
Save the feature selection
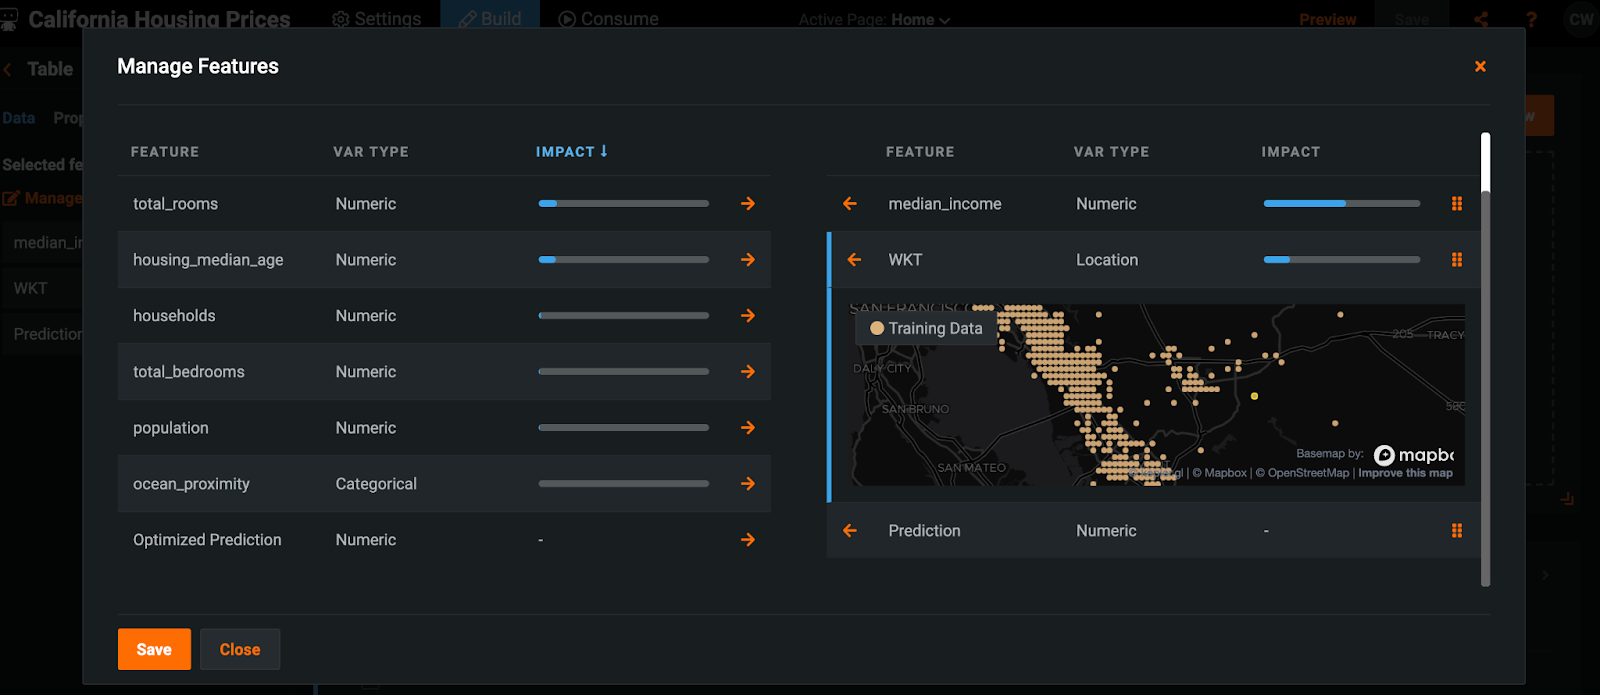154,649
